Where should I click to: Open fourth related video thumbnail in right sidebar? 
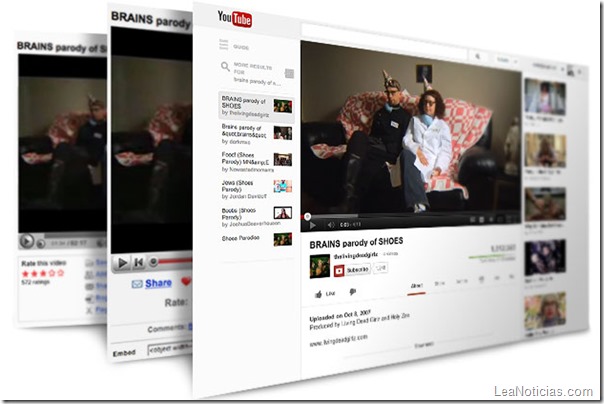click(x=545, y=256)
